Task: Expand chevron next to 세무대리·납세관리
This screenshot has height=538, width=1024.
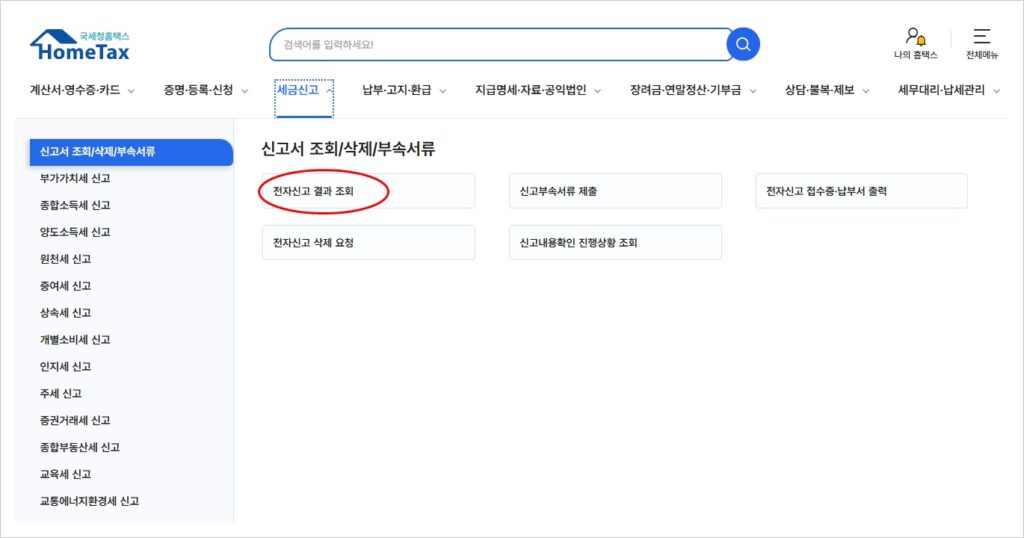Action: point(997,91)
